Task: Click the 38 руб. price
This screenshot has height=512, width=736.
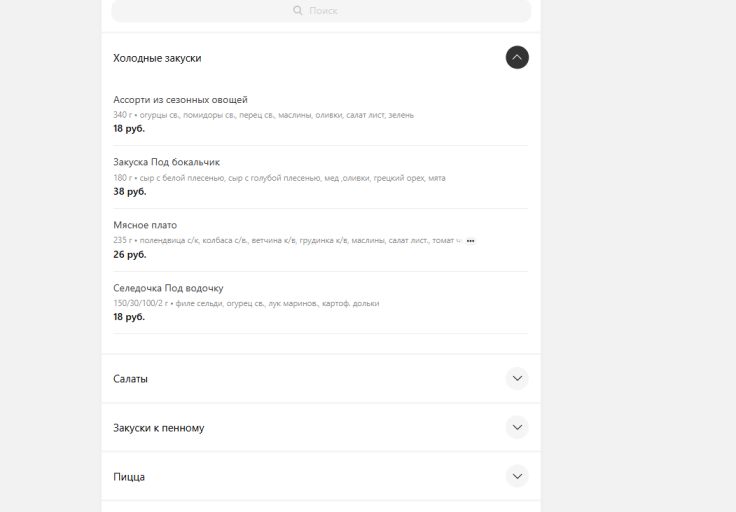Action: (x=130, y=191)
